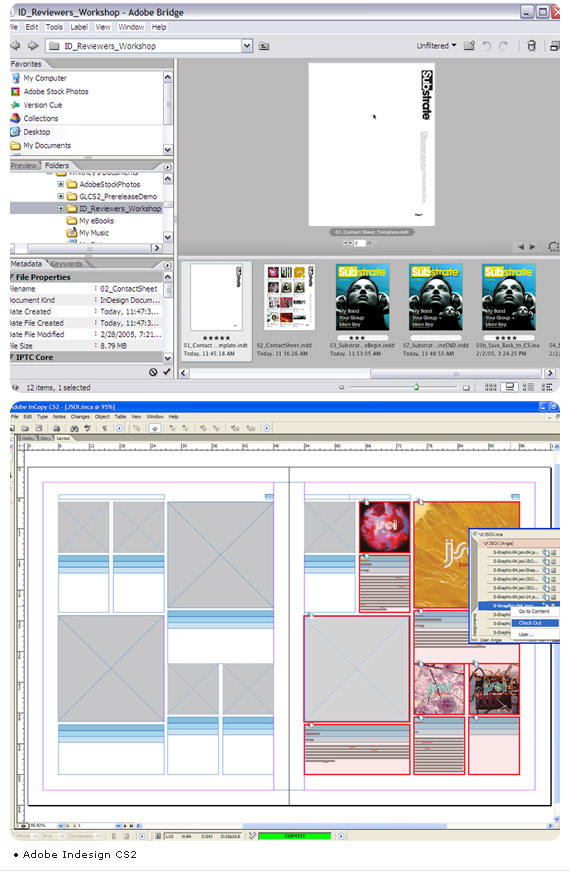The width and height of the screenshot is (570, 879).
Task: Open My Documents in Favorites
Action: click(x=47, y=145)
